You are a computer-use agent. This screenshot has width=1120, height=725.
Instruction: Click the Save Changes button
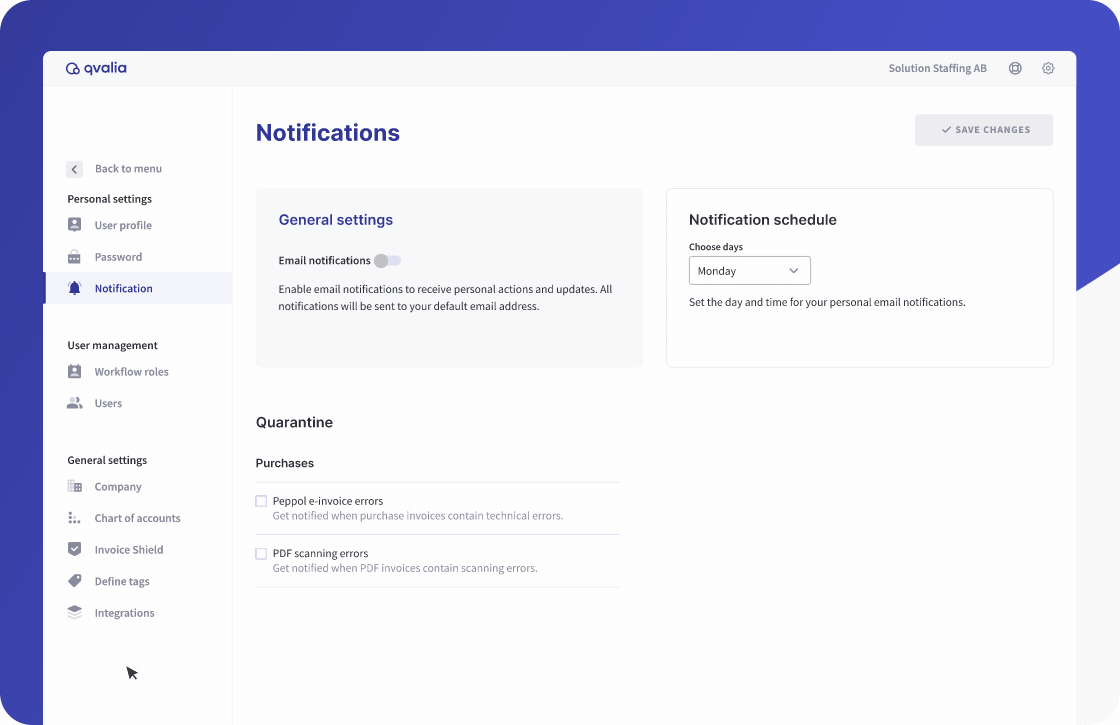[983, 130]
